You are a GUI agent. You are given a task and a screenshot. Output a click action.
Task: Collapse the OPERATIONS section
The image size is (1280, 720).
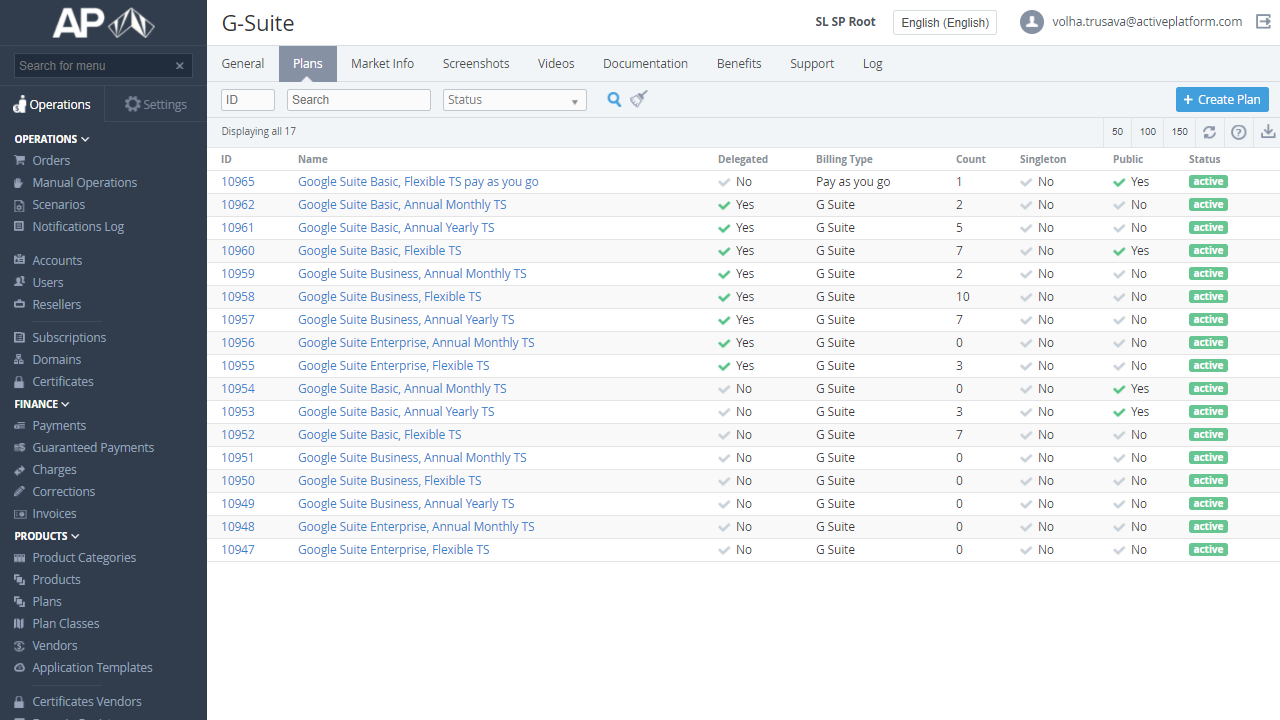click(52, 139)
